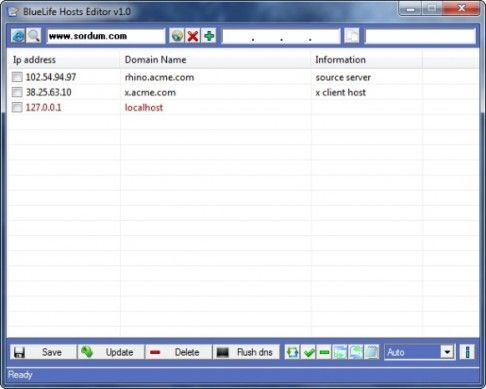
Task: Click the first blue-green swap icon
Action: (x=340, y=352)
